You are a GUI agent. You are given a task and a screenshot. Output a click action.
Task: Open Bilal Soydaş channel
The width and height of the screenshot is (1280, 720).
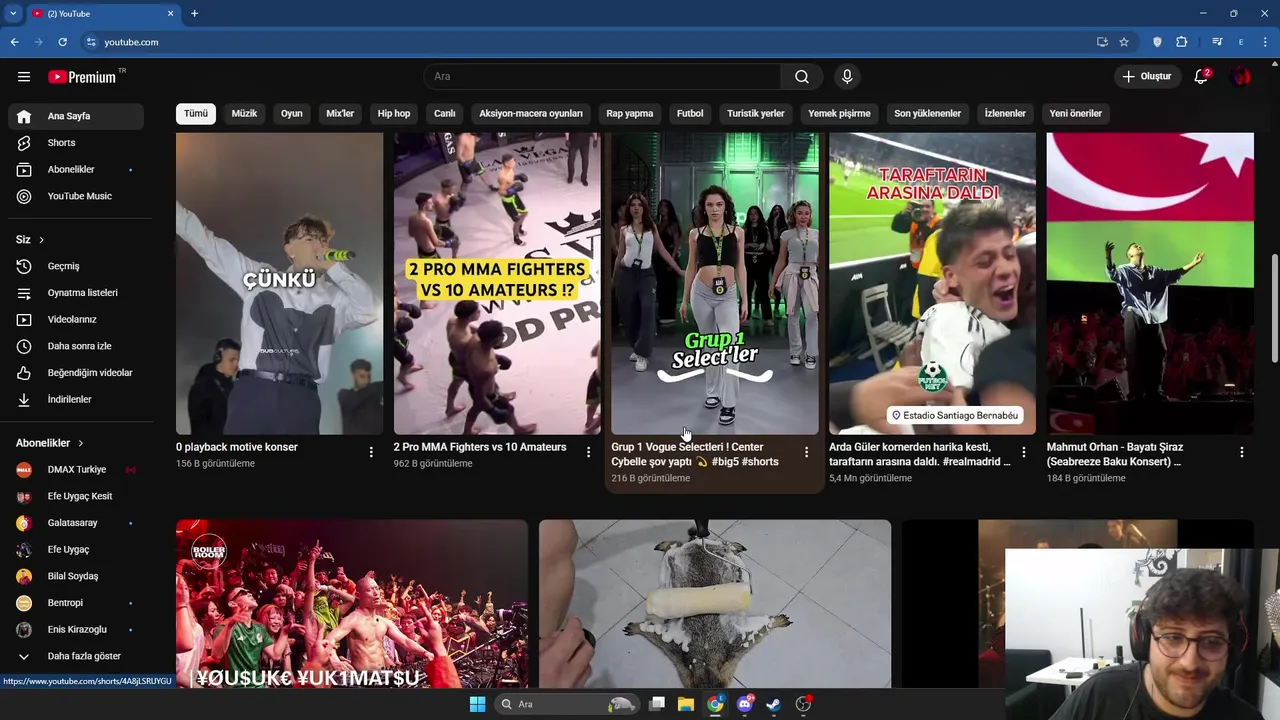click(76, 576)
